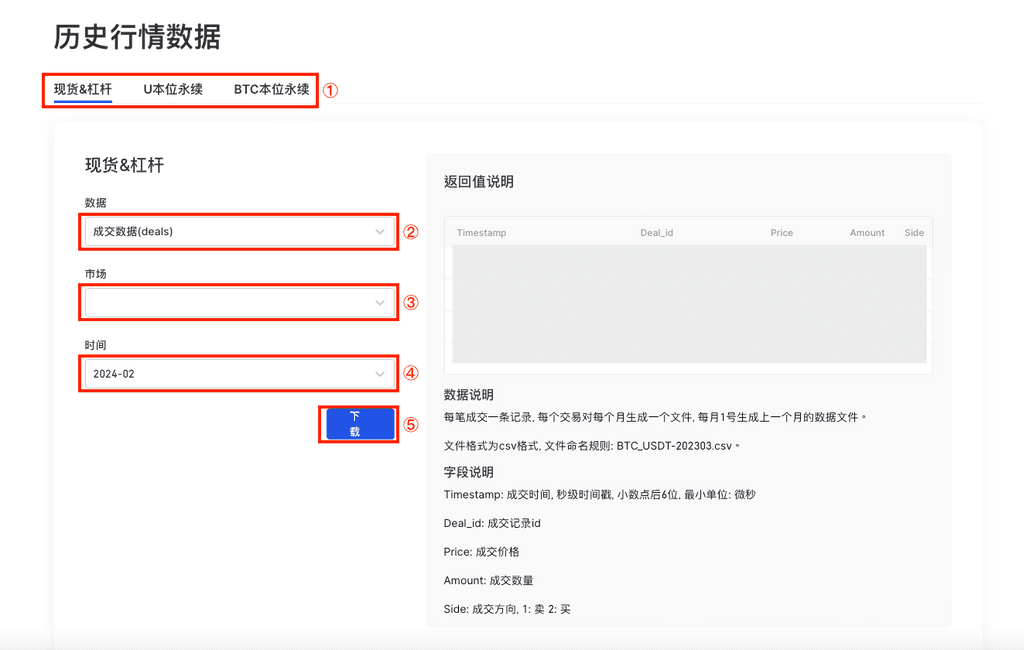Switch to the U本位永续 tab
1024x650 pixels.
173,89
